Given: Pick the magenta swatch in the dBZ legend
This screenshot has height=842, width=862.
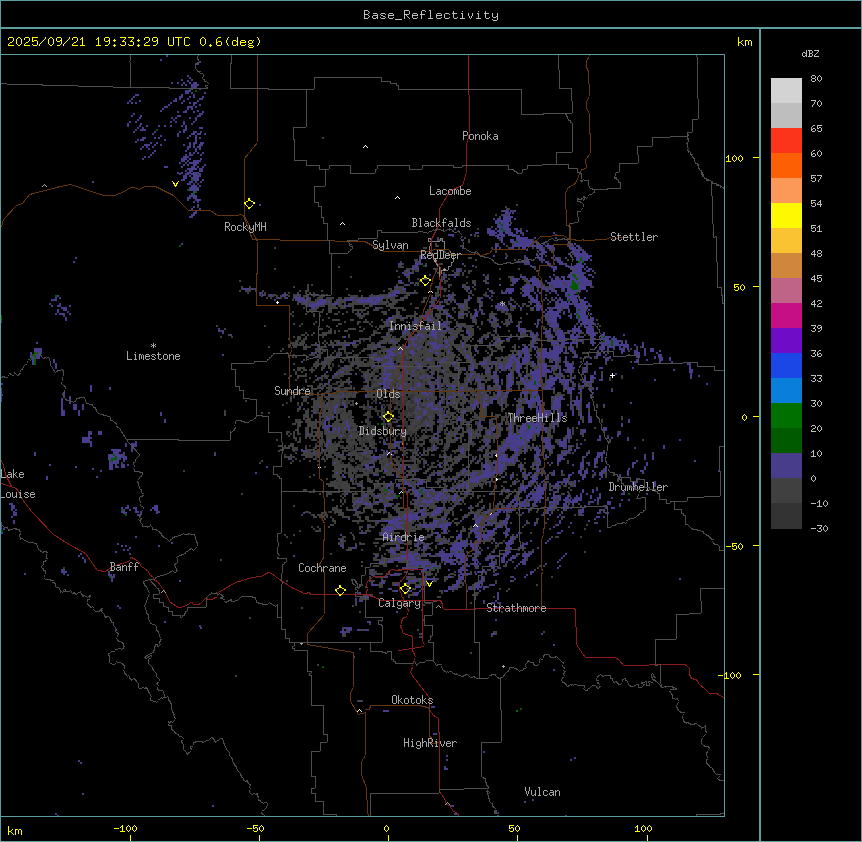Looking at the screenshot, I should tap(786, 316).
